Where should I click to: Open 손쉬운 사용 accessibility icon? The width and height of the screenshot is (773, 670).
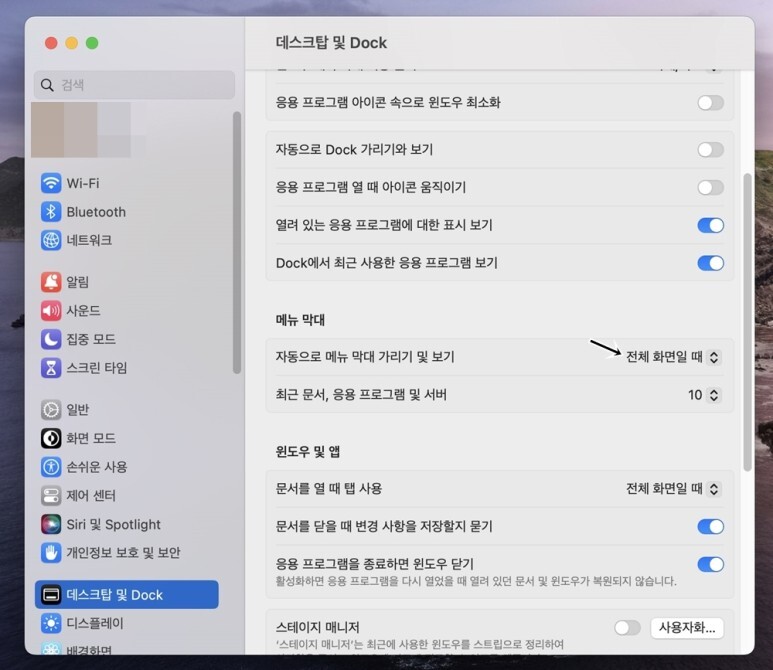click(51, 466)
